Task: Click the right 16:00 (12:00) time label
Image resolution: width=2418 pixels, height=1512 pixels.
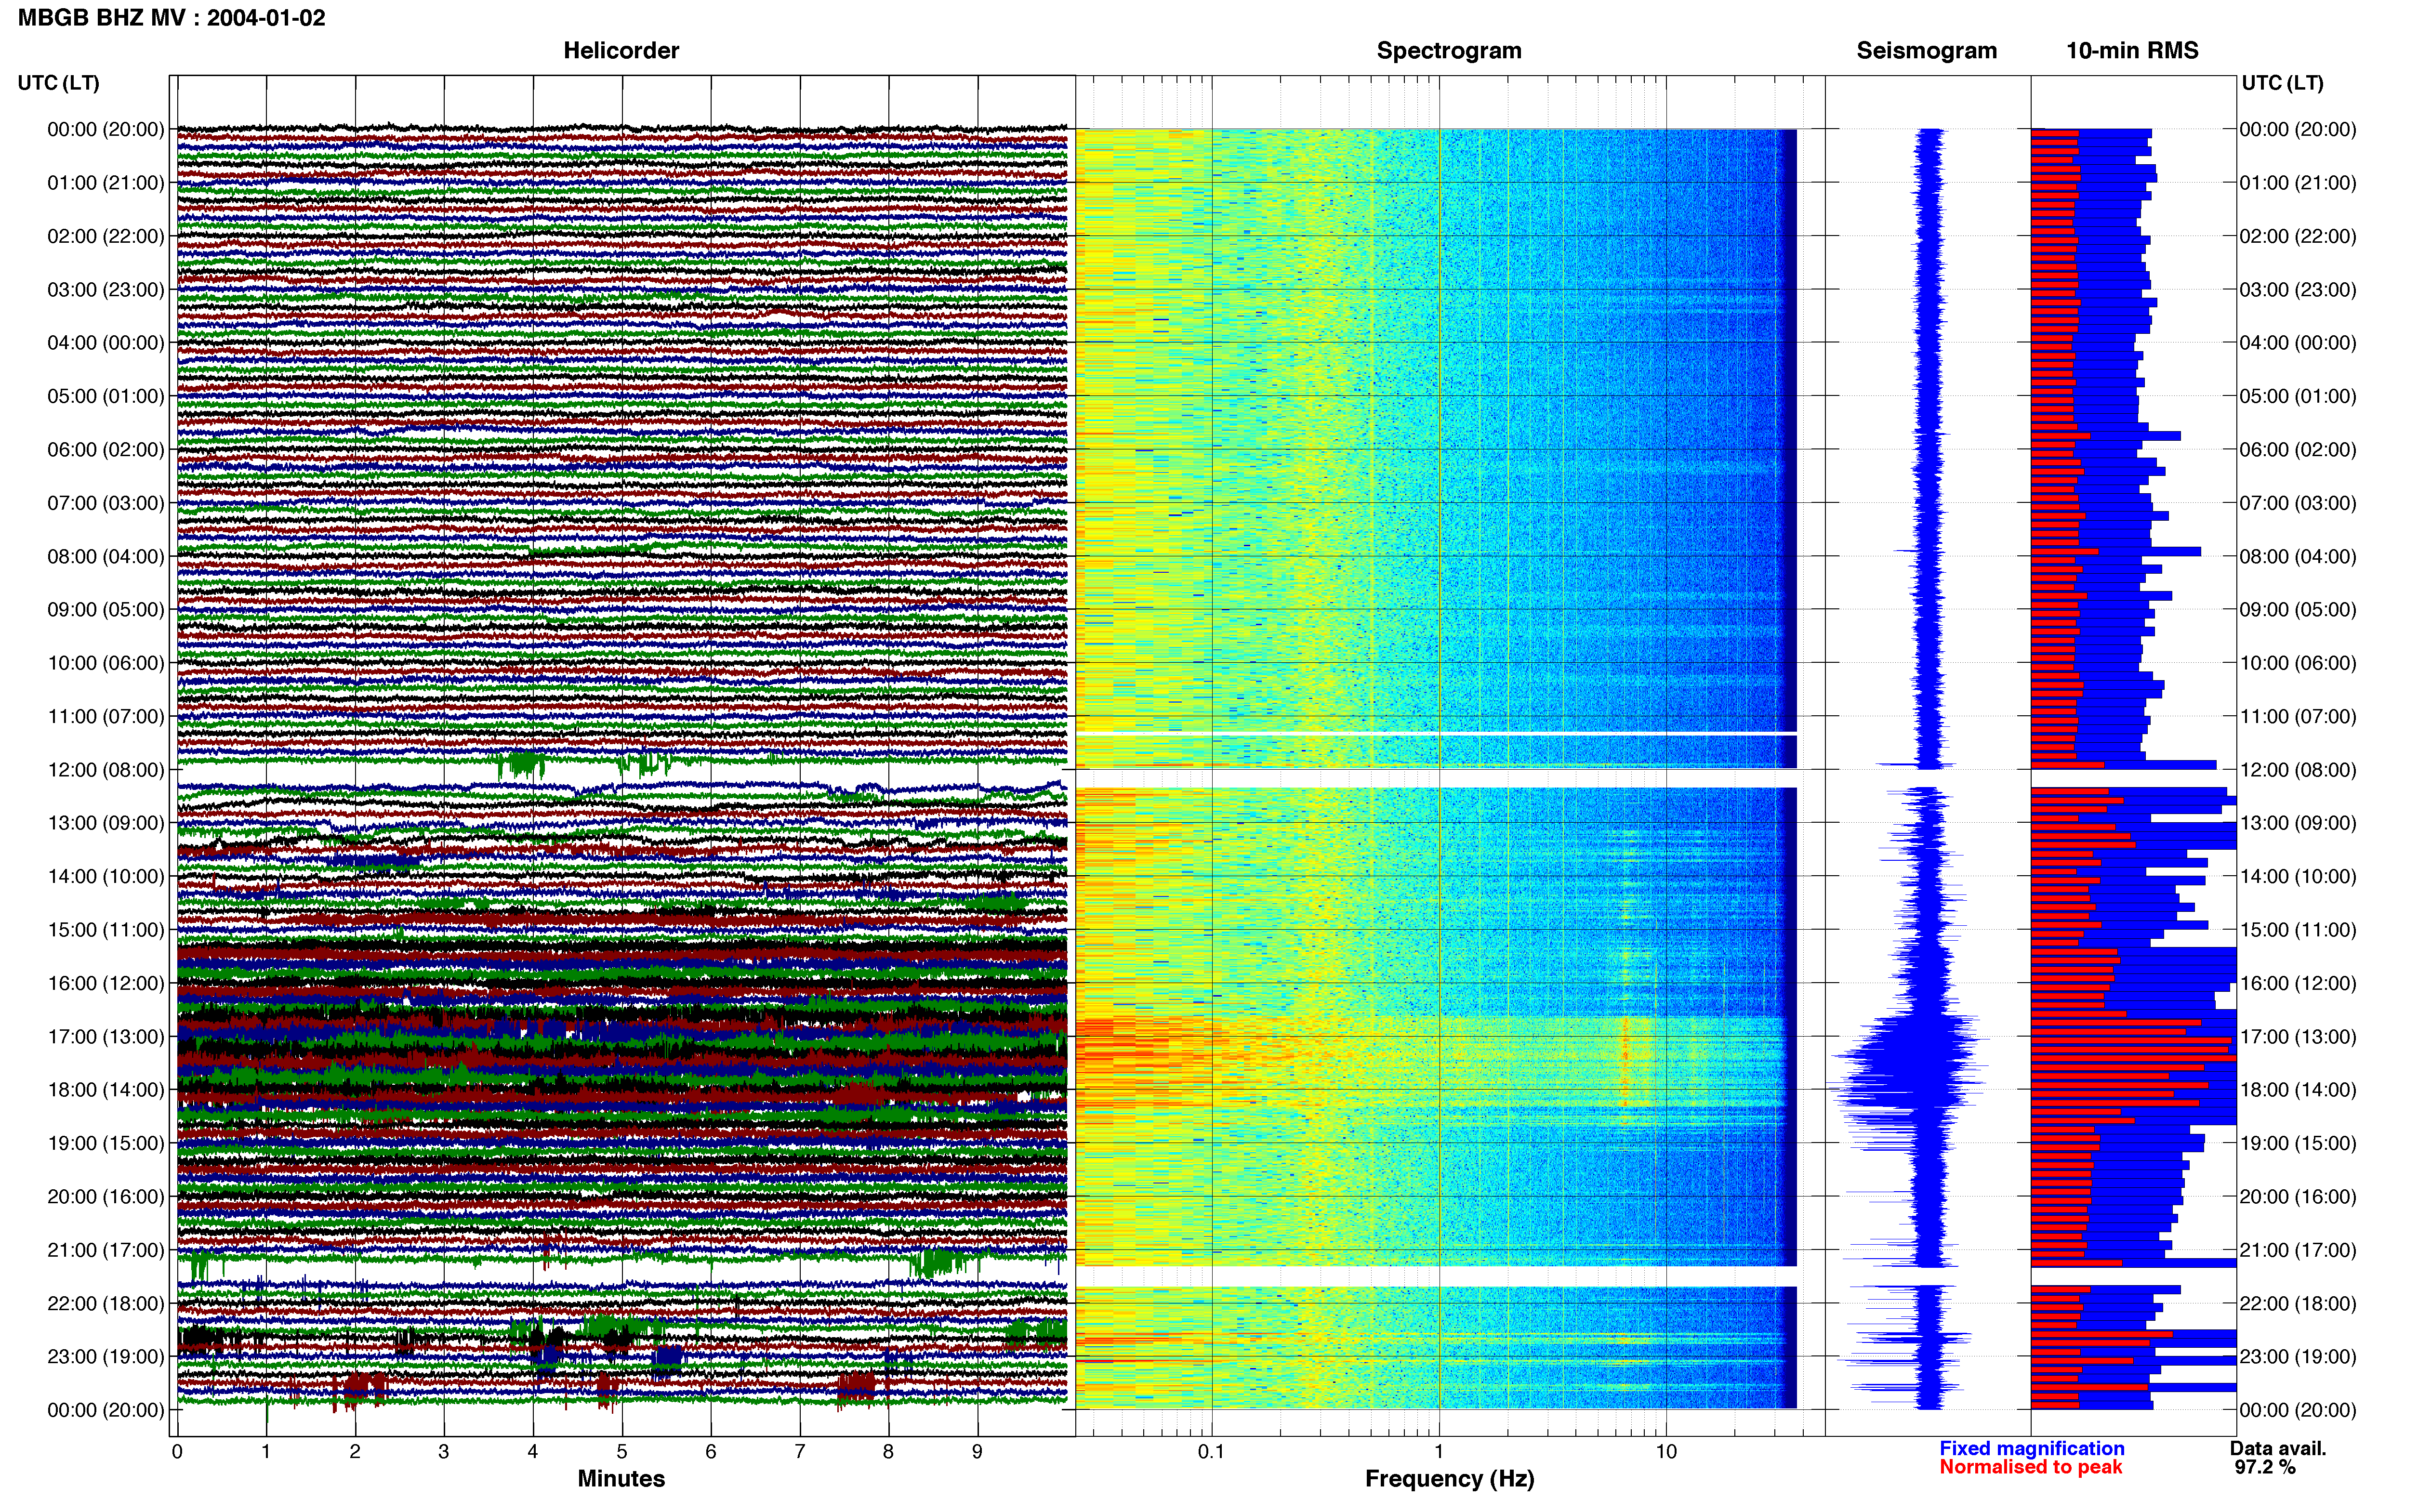Action: click(2298, 983)
